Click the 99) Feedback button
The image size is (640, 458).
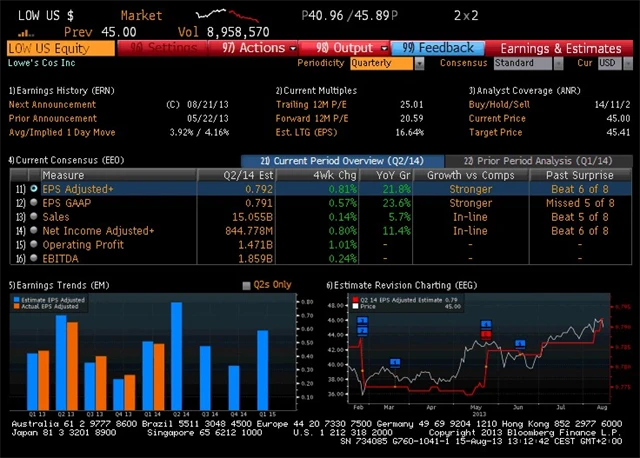pos(438,48)
